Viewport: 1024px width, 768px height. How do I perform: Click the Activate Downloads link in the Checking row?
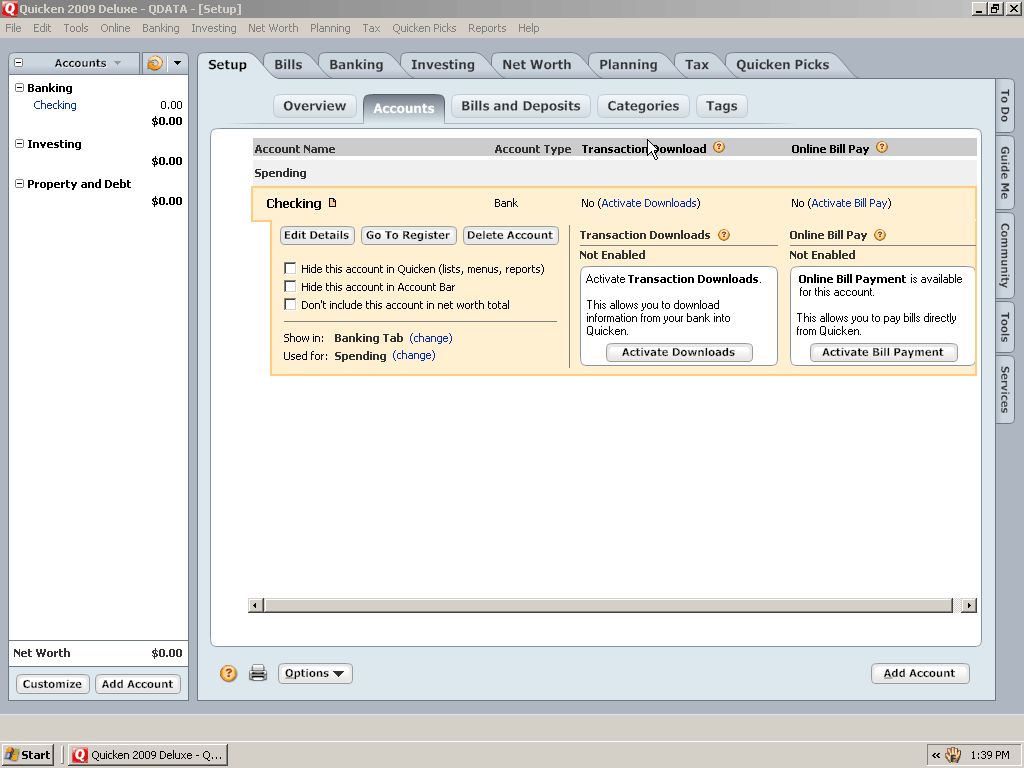pos(649,203)
